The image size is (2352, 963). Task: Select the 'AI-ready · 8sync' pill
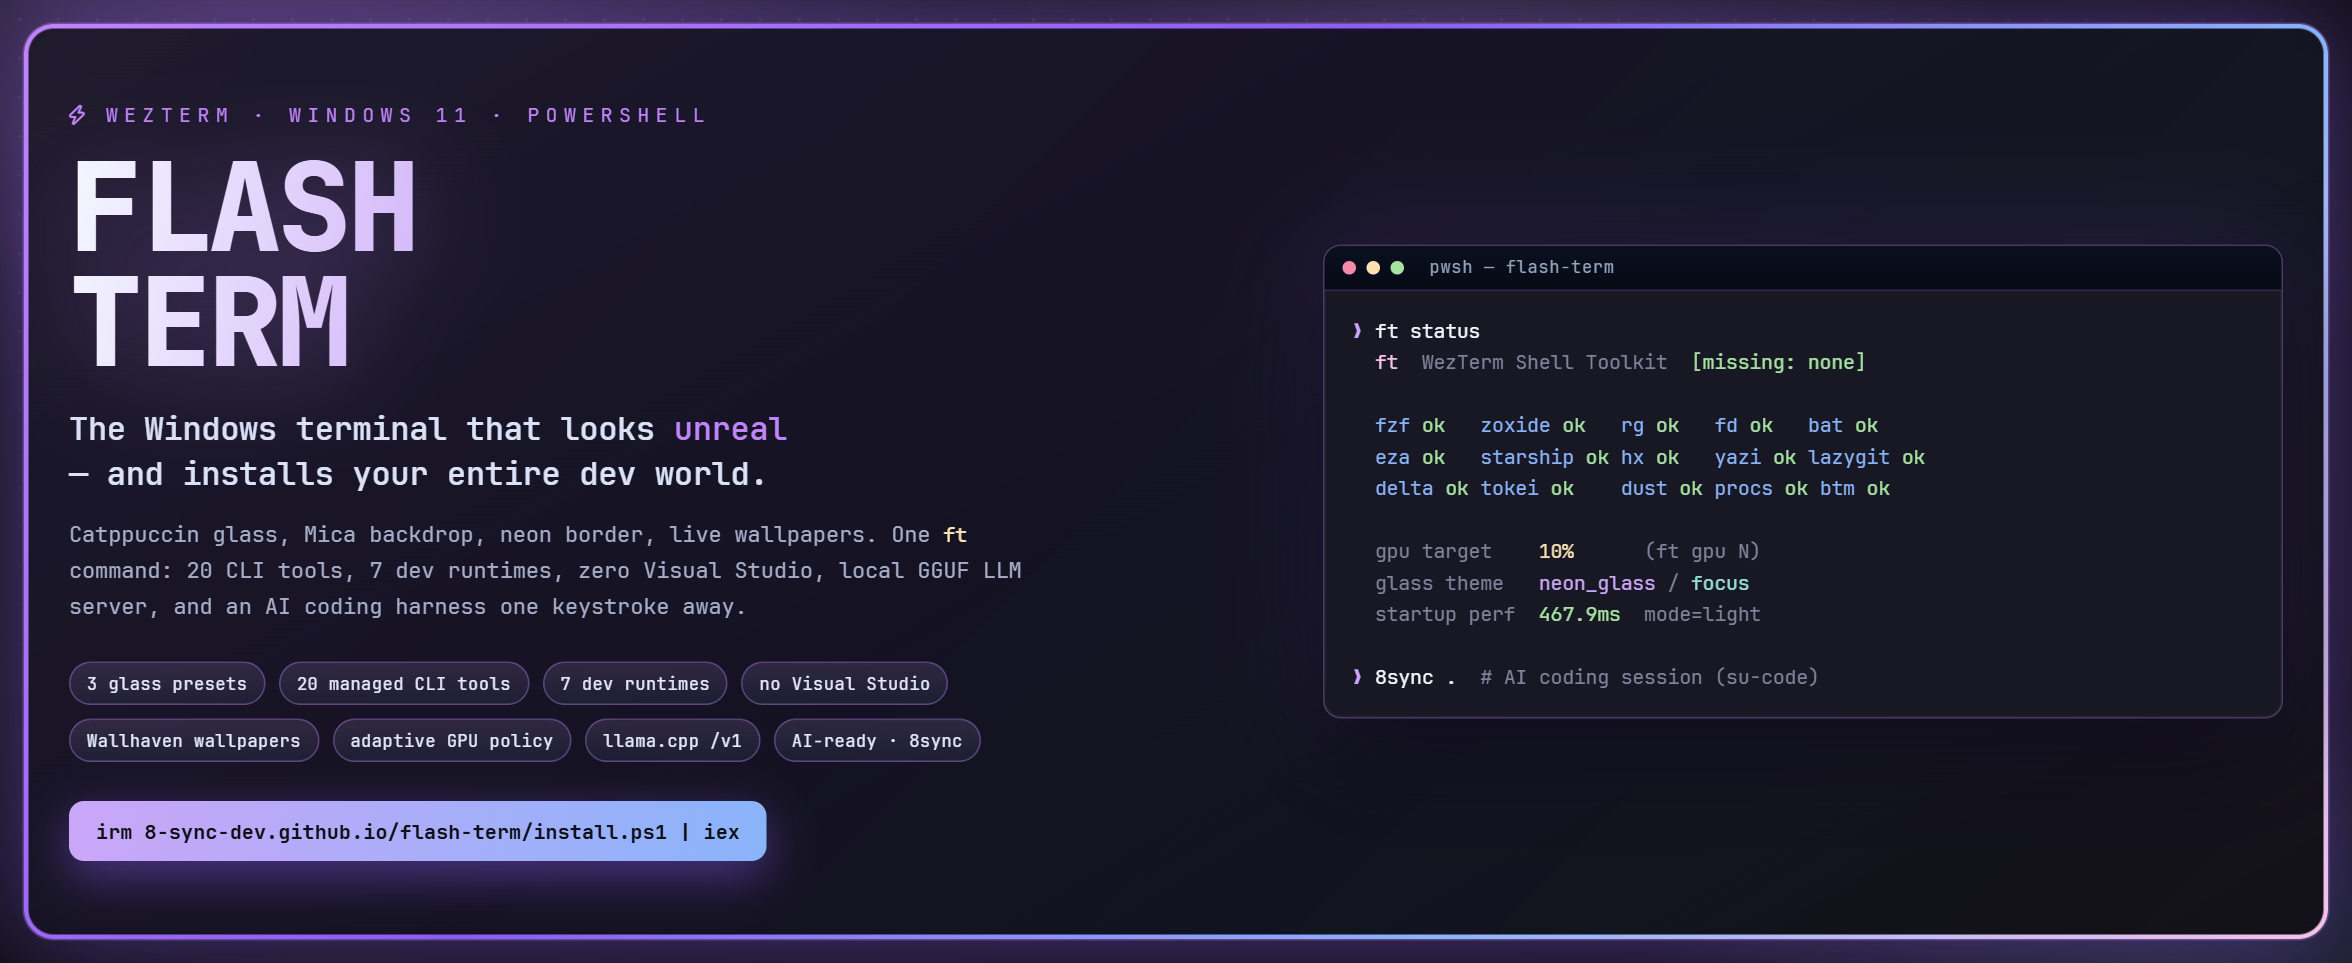pos(877,741)
